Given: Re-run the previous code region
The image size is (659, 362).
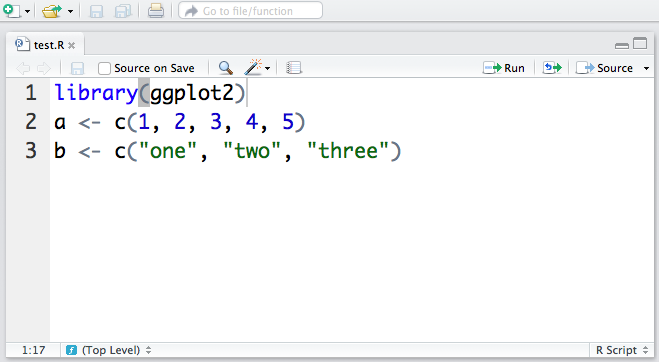Looking at the screenshot, I should click(x=552, y=68).
